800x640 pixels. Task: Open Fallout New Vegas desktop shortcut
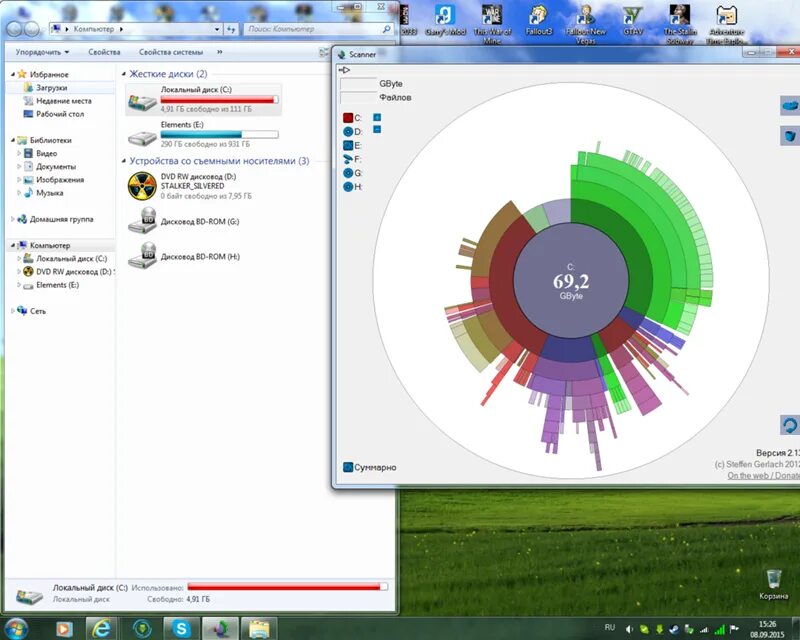[586, 24]
